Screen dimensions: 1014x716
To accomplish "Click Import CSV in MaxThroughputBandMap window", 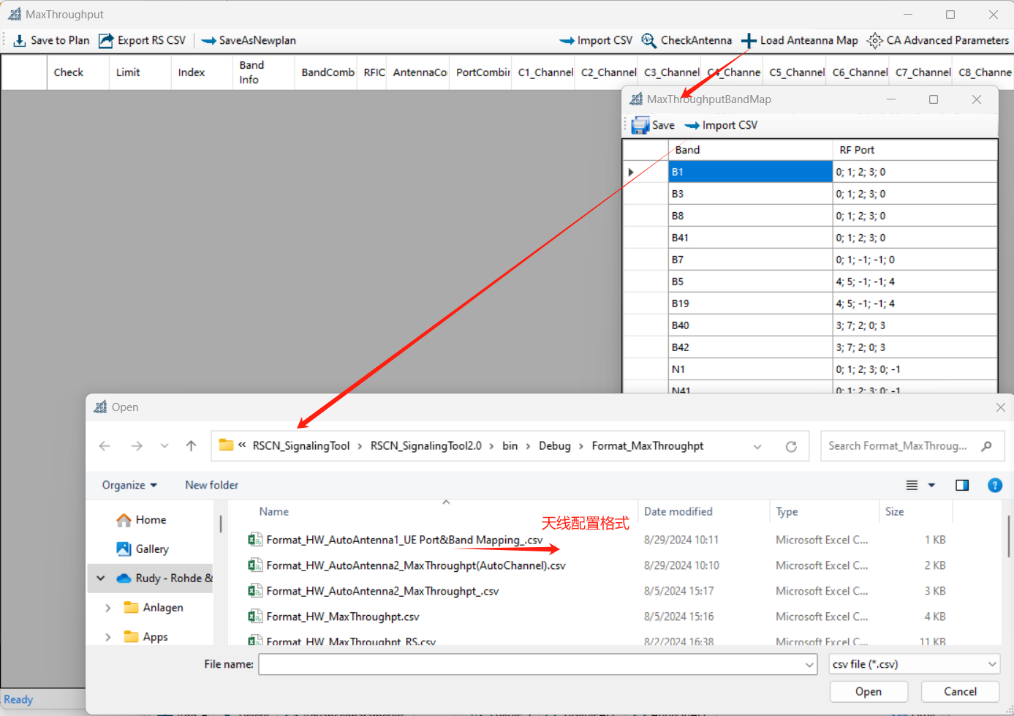I will (721, 125).
